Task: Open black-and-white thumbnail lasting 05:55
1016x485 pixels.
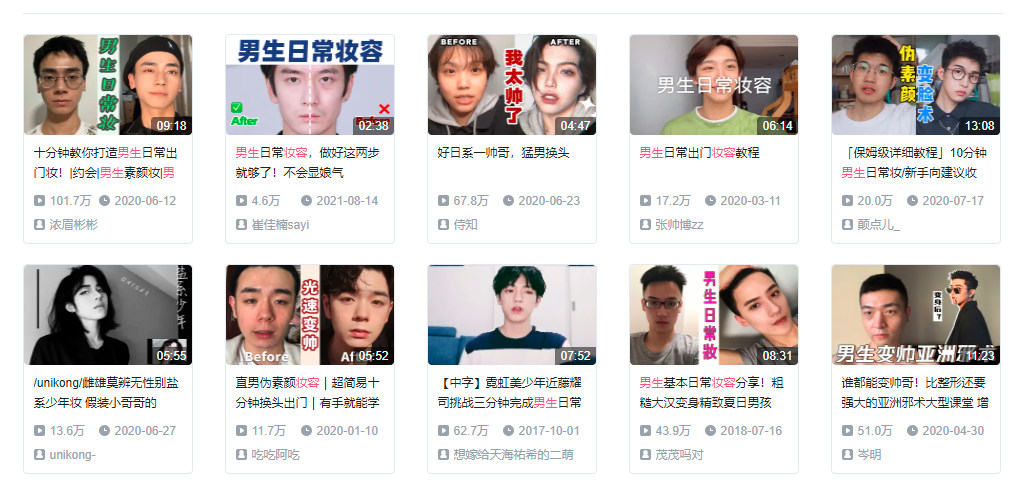Action: pyautogui.click(x=108, y=315)
